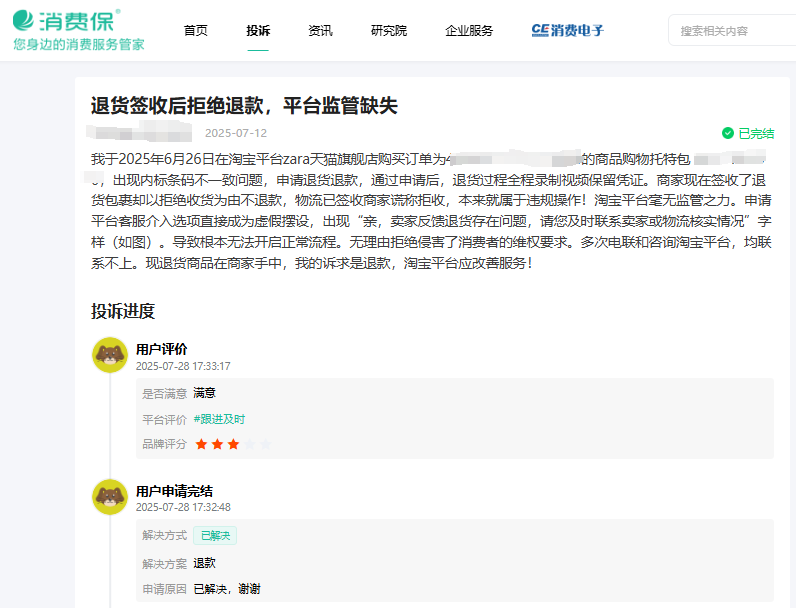Click the 平台评价 label
The height and width of the screenshot is (608, 796).
pyautogui.click(x=164, y=420)
